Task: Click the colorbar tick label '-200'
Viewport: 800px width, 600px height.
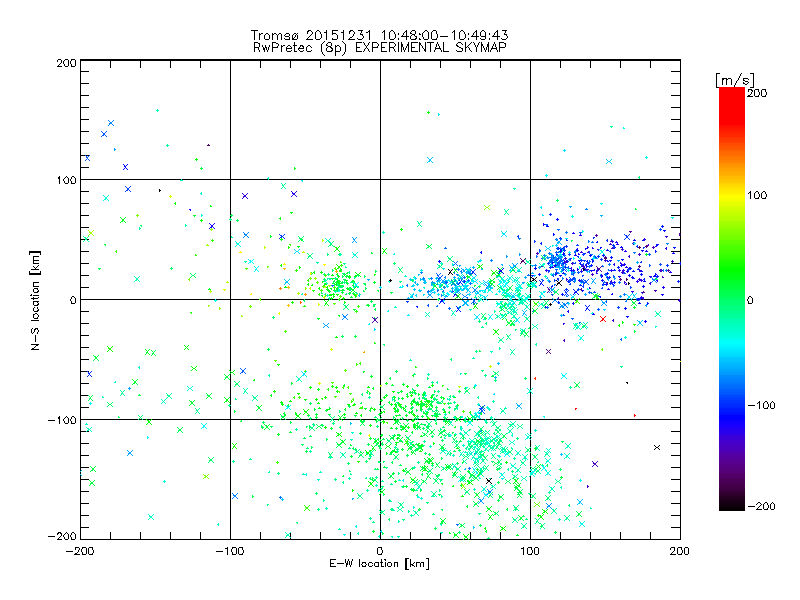Action: [761, 506]
